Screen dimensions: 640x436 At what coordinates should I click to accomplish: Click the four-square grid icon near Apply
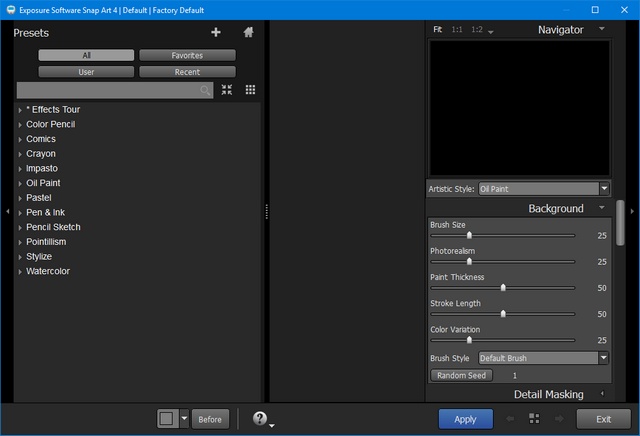tap(534, 419)
